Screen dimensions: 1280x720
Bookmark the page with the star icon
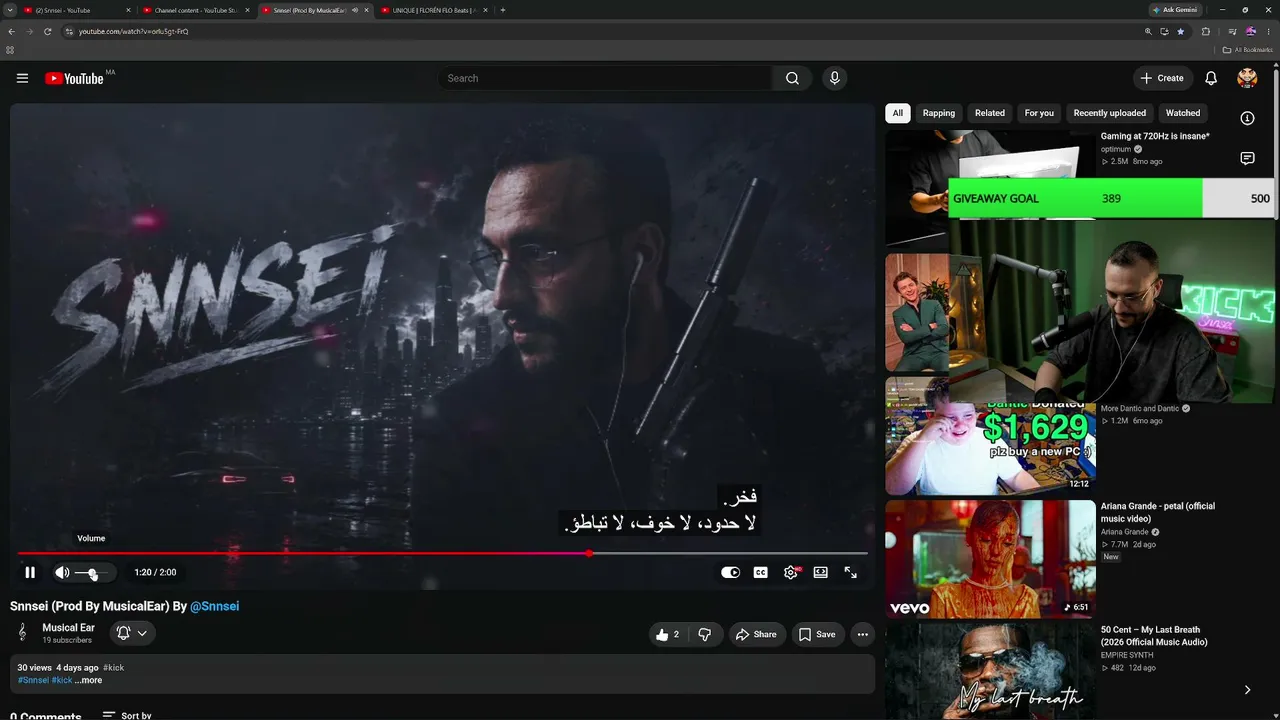(1180, 31)
